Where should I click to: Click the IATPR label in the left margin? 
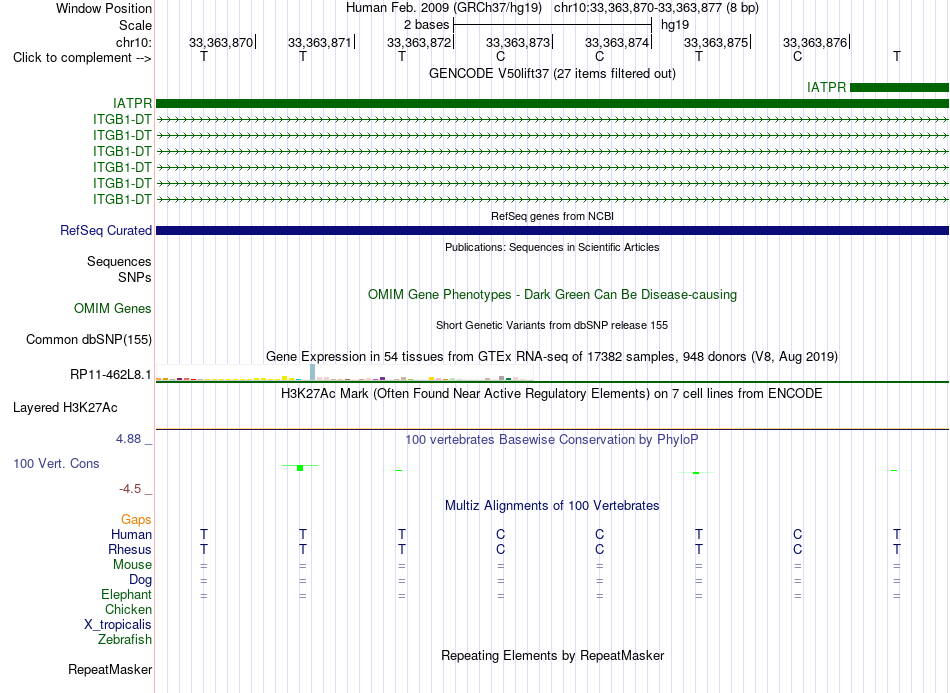(132, 104)
